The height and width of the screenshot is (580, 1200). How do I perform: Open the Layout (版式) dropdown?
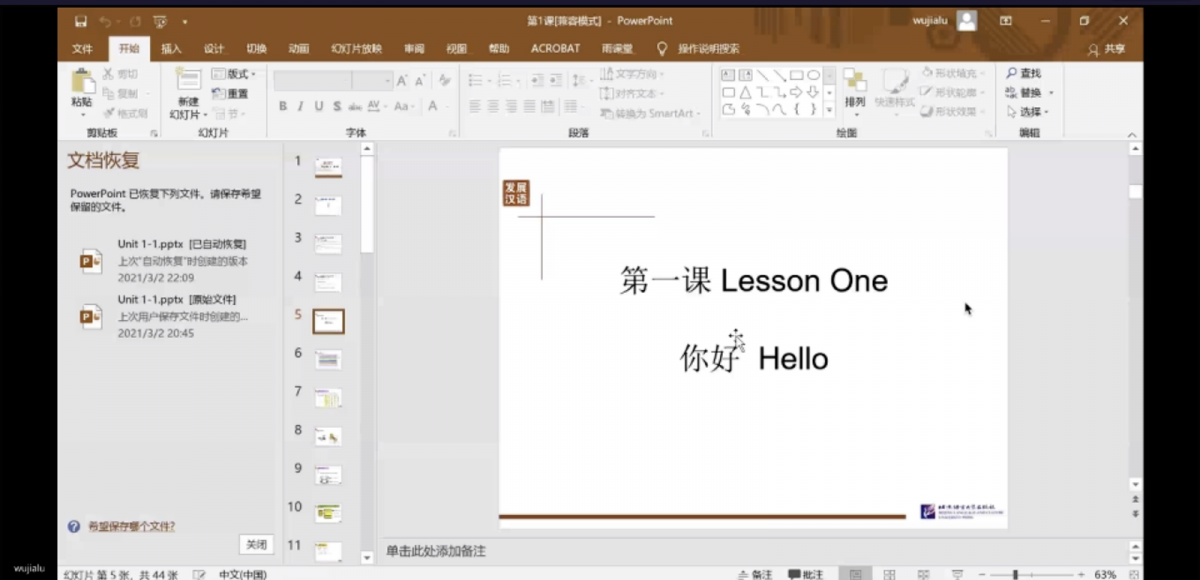[234, 74]
